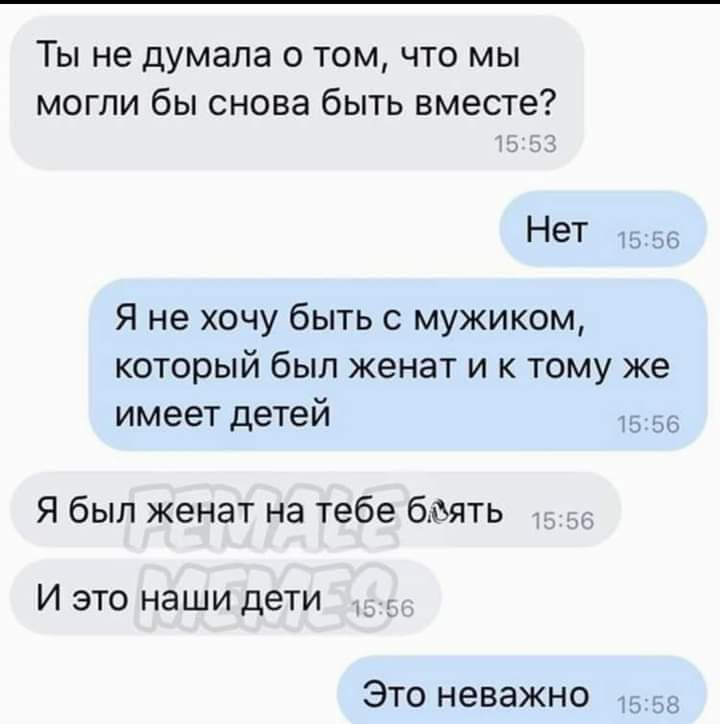Select the 'Нет' reply bubble
This screenshot has height=724, width=720.
[603, 229]
